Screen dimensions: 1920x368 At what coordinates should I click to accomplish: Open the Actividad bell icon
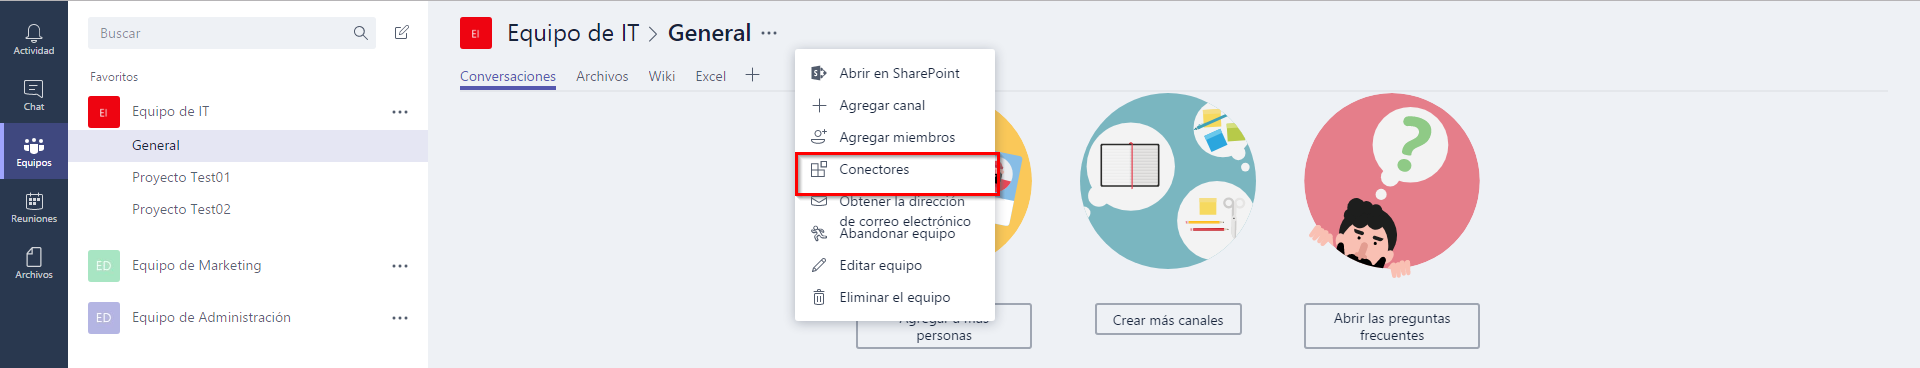point(34,39)
